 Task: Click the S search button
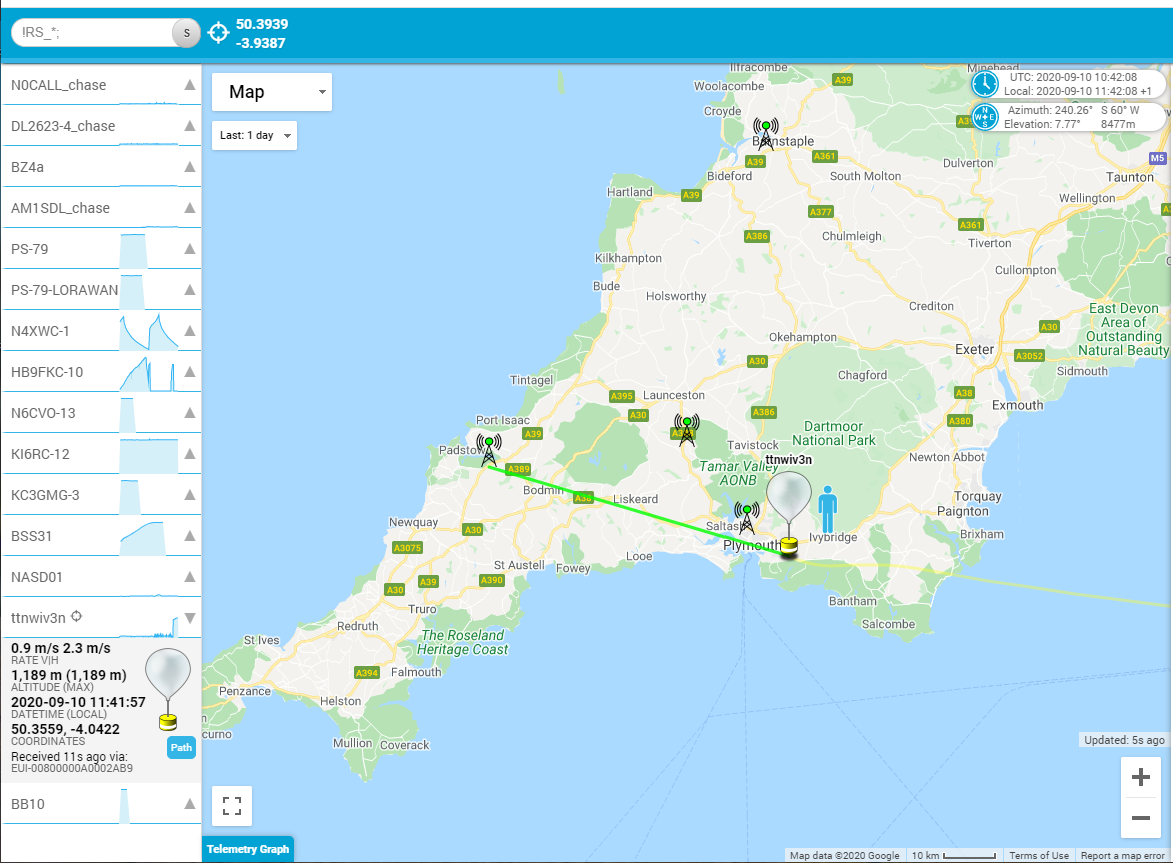(186, 33)
